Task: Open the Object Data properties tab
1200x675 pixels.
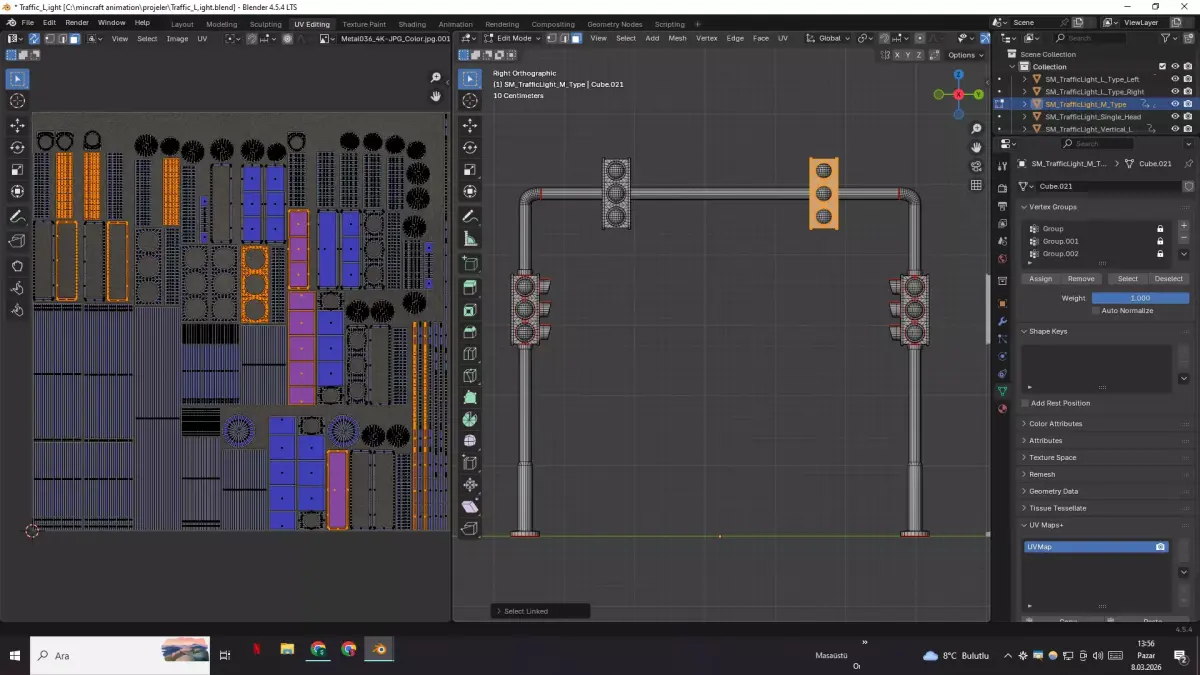Action: click(x=1003, y=390)
